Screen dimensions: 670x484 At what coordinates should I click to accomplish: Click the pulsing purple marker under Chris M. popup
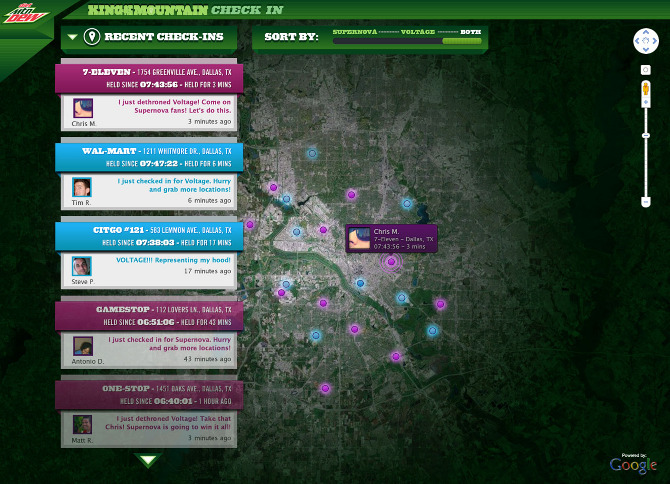[x=391, y=261]
